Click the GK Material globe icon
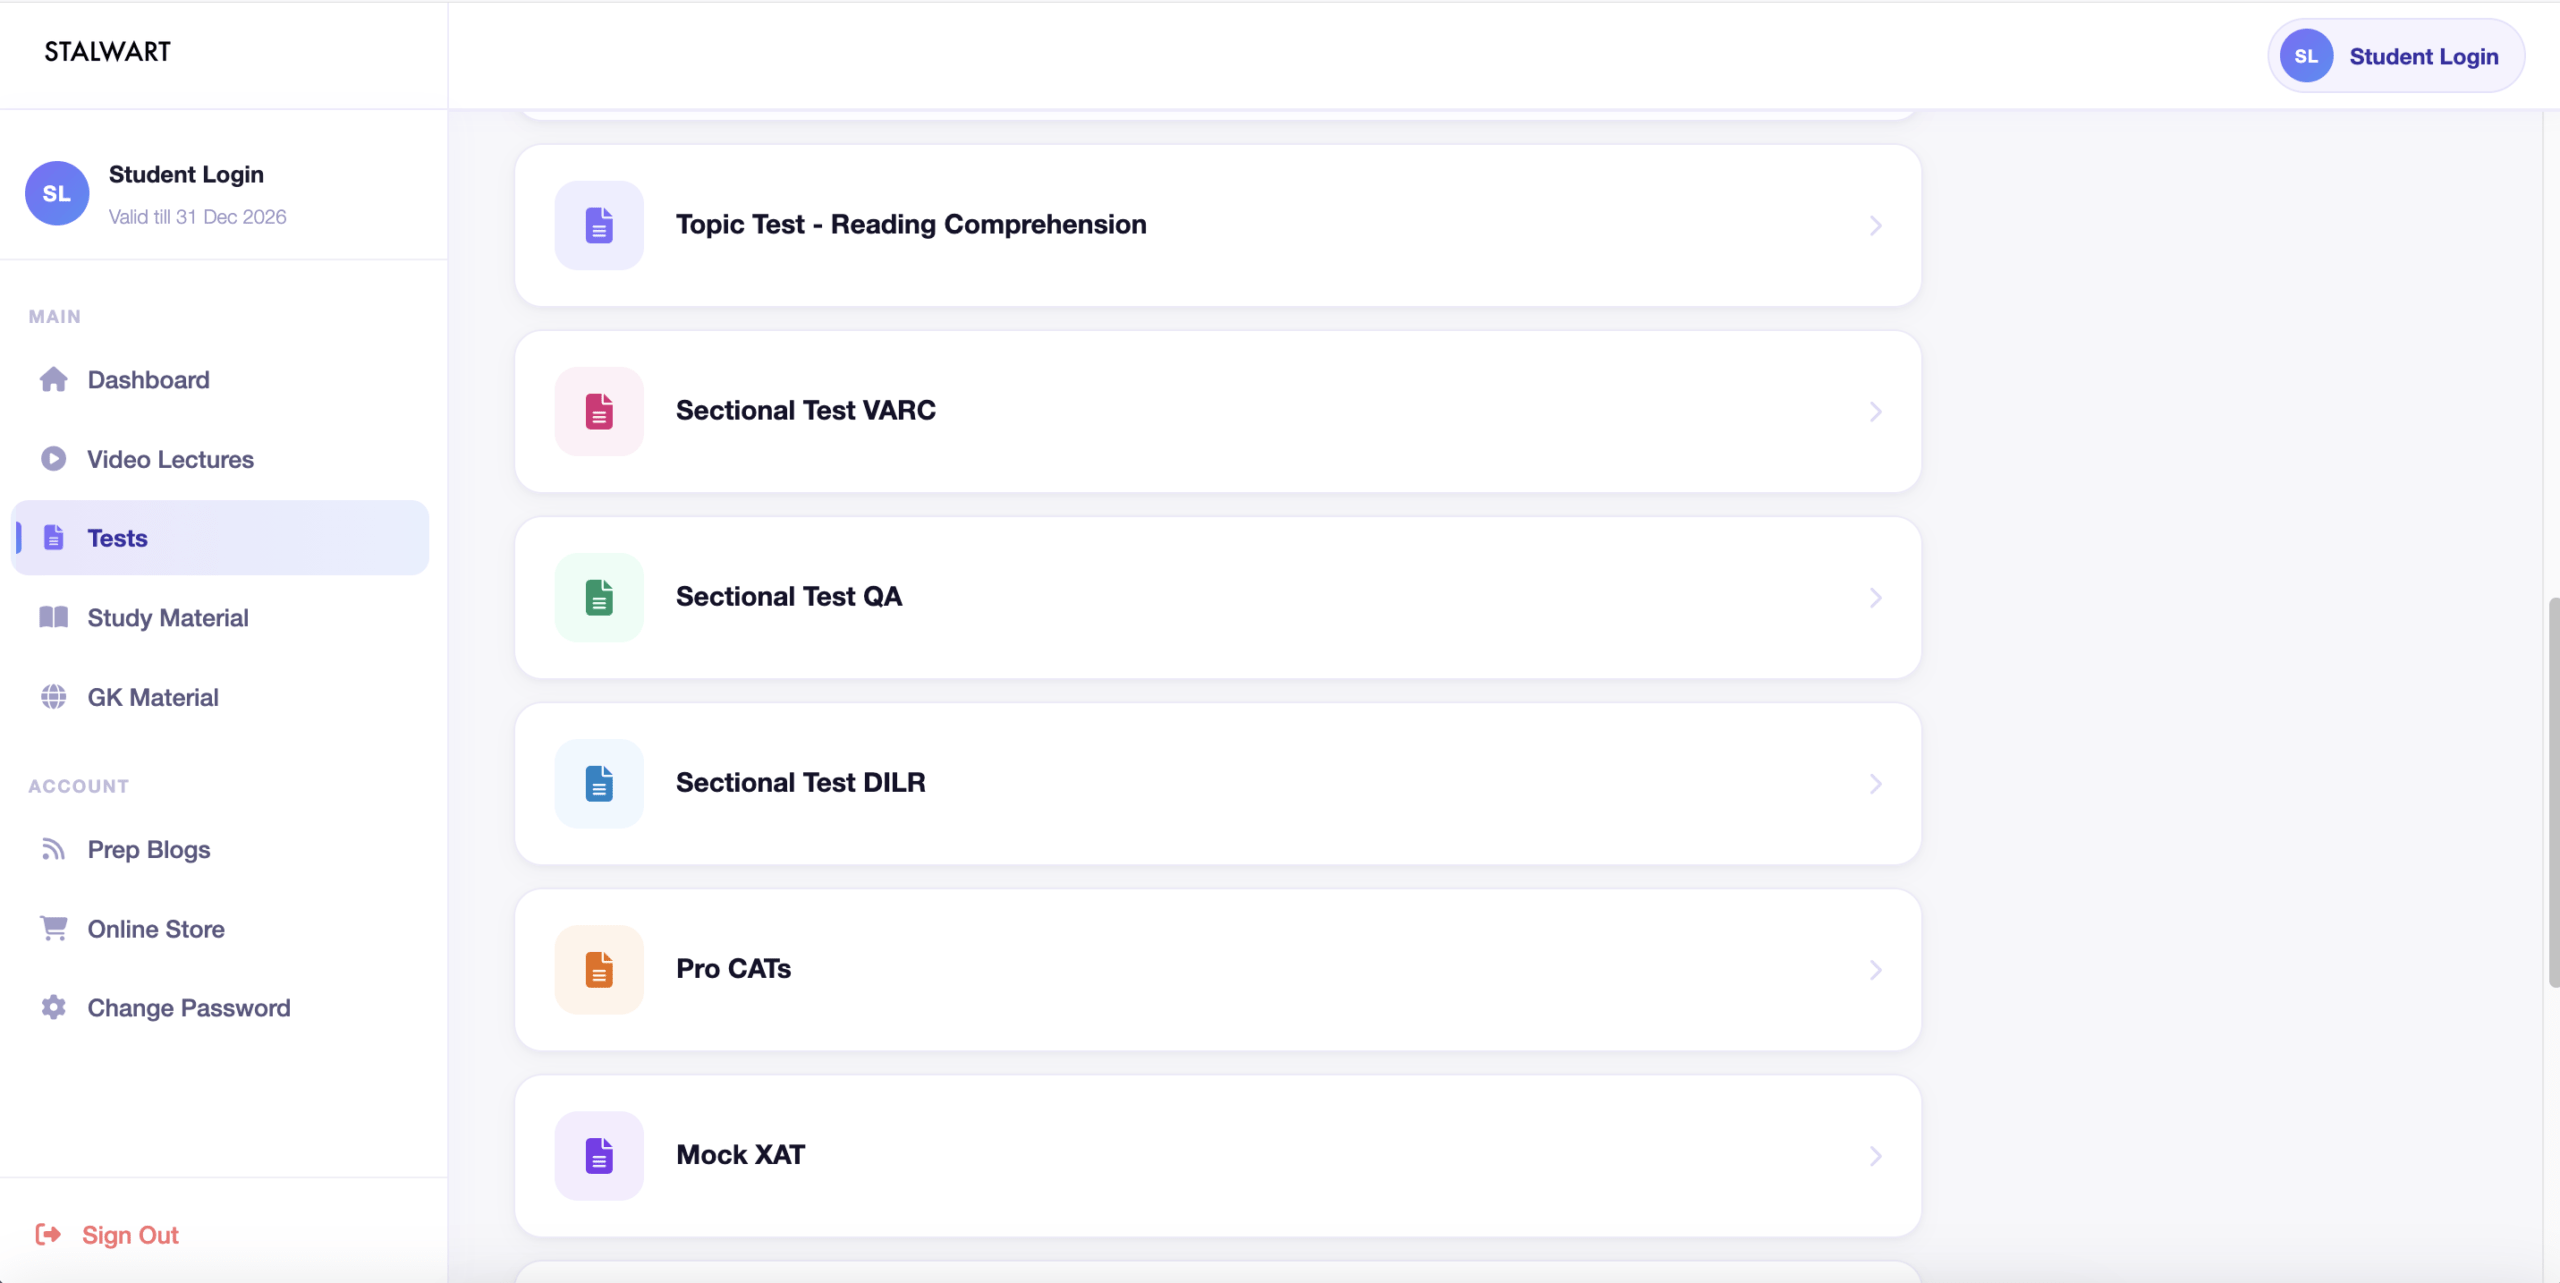The height and width of the screenshot is (1283, 2560). [54, 697]
